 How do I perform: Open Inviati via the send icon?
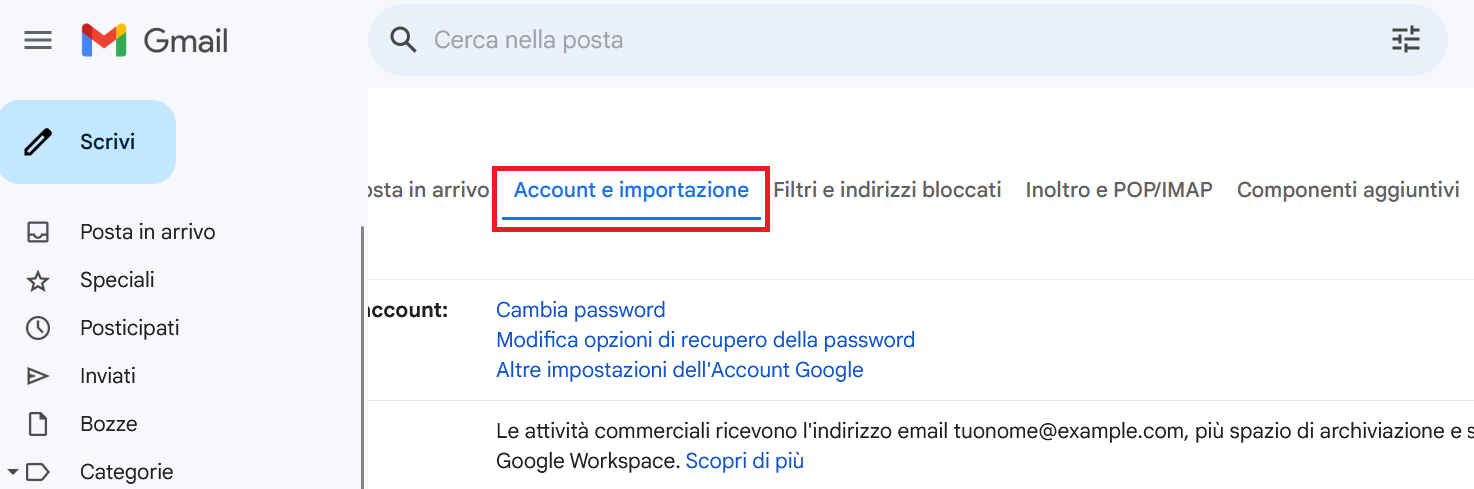(38, 376)
